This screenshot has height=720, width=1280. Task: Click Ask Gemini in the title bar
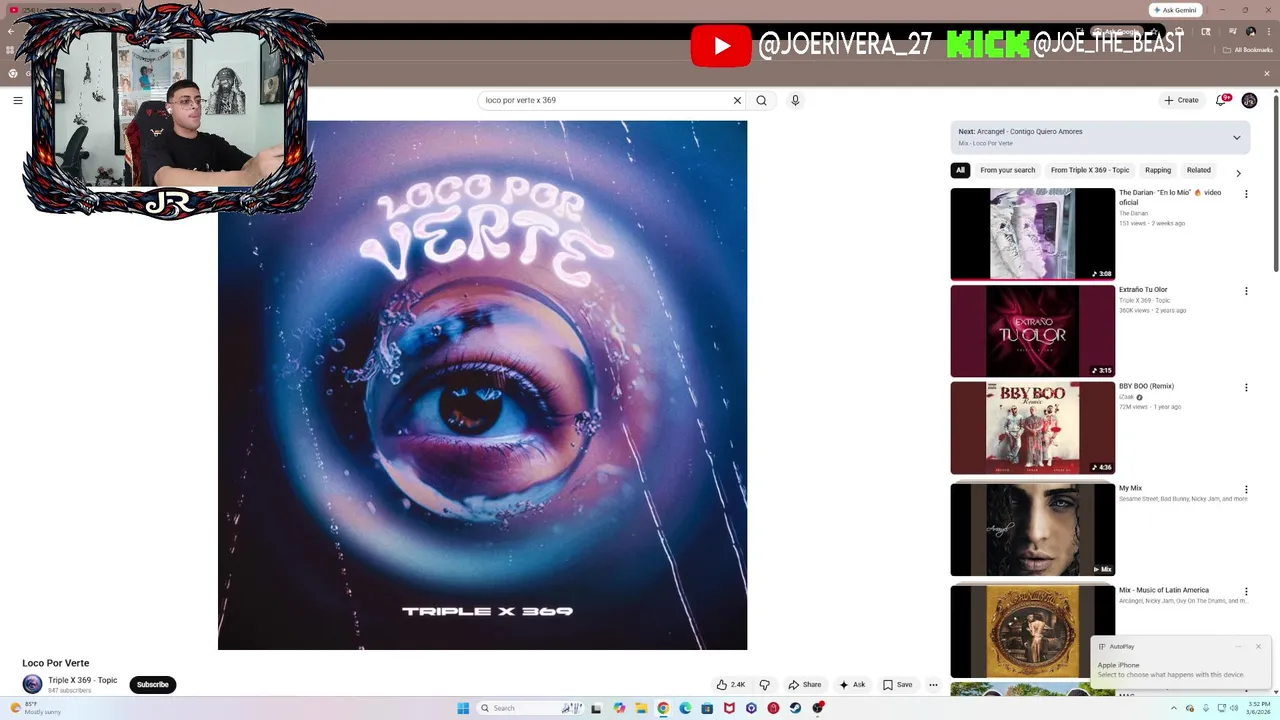pyautogui.click(x=1175, y=10)
